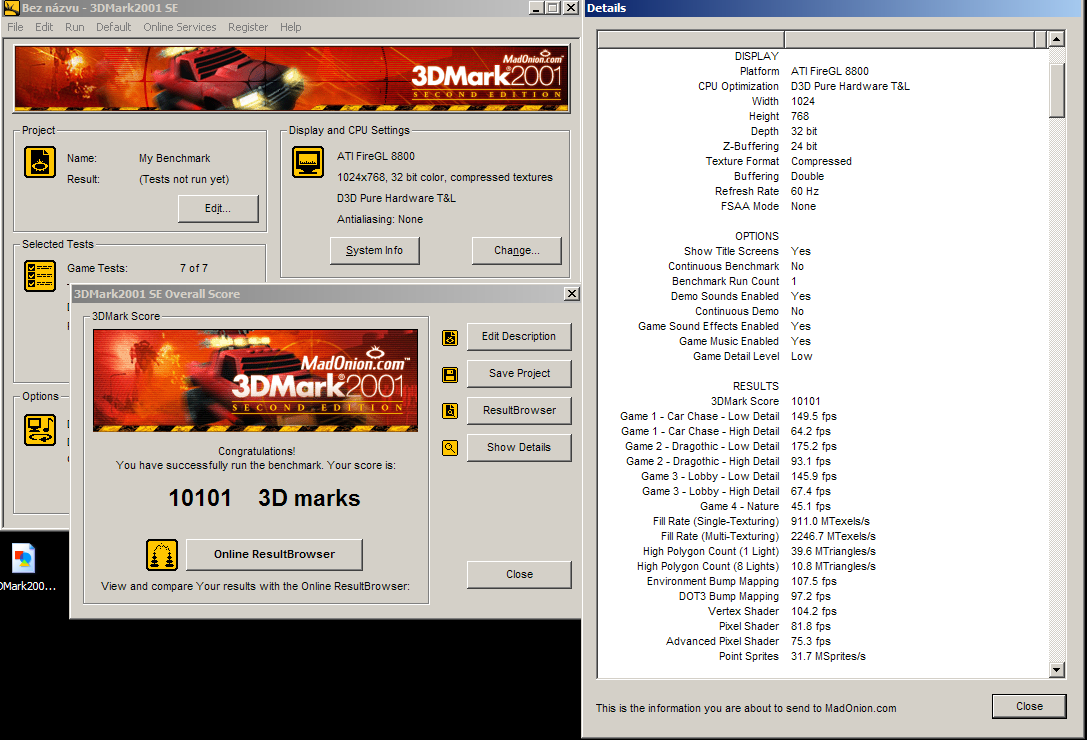Click the Selected Tests checklist icon

coord(40,276)
